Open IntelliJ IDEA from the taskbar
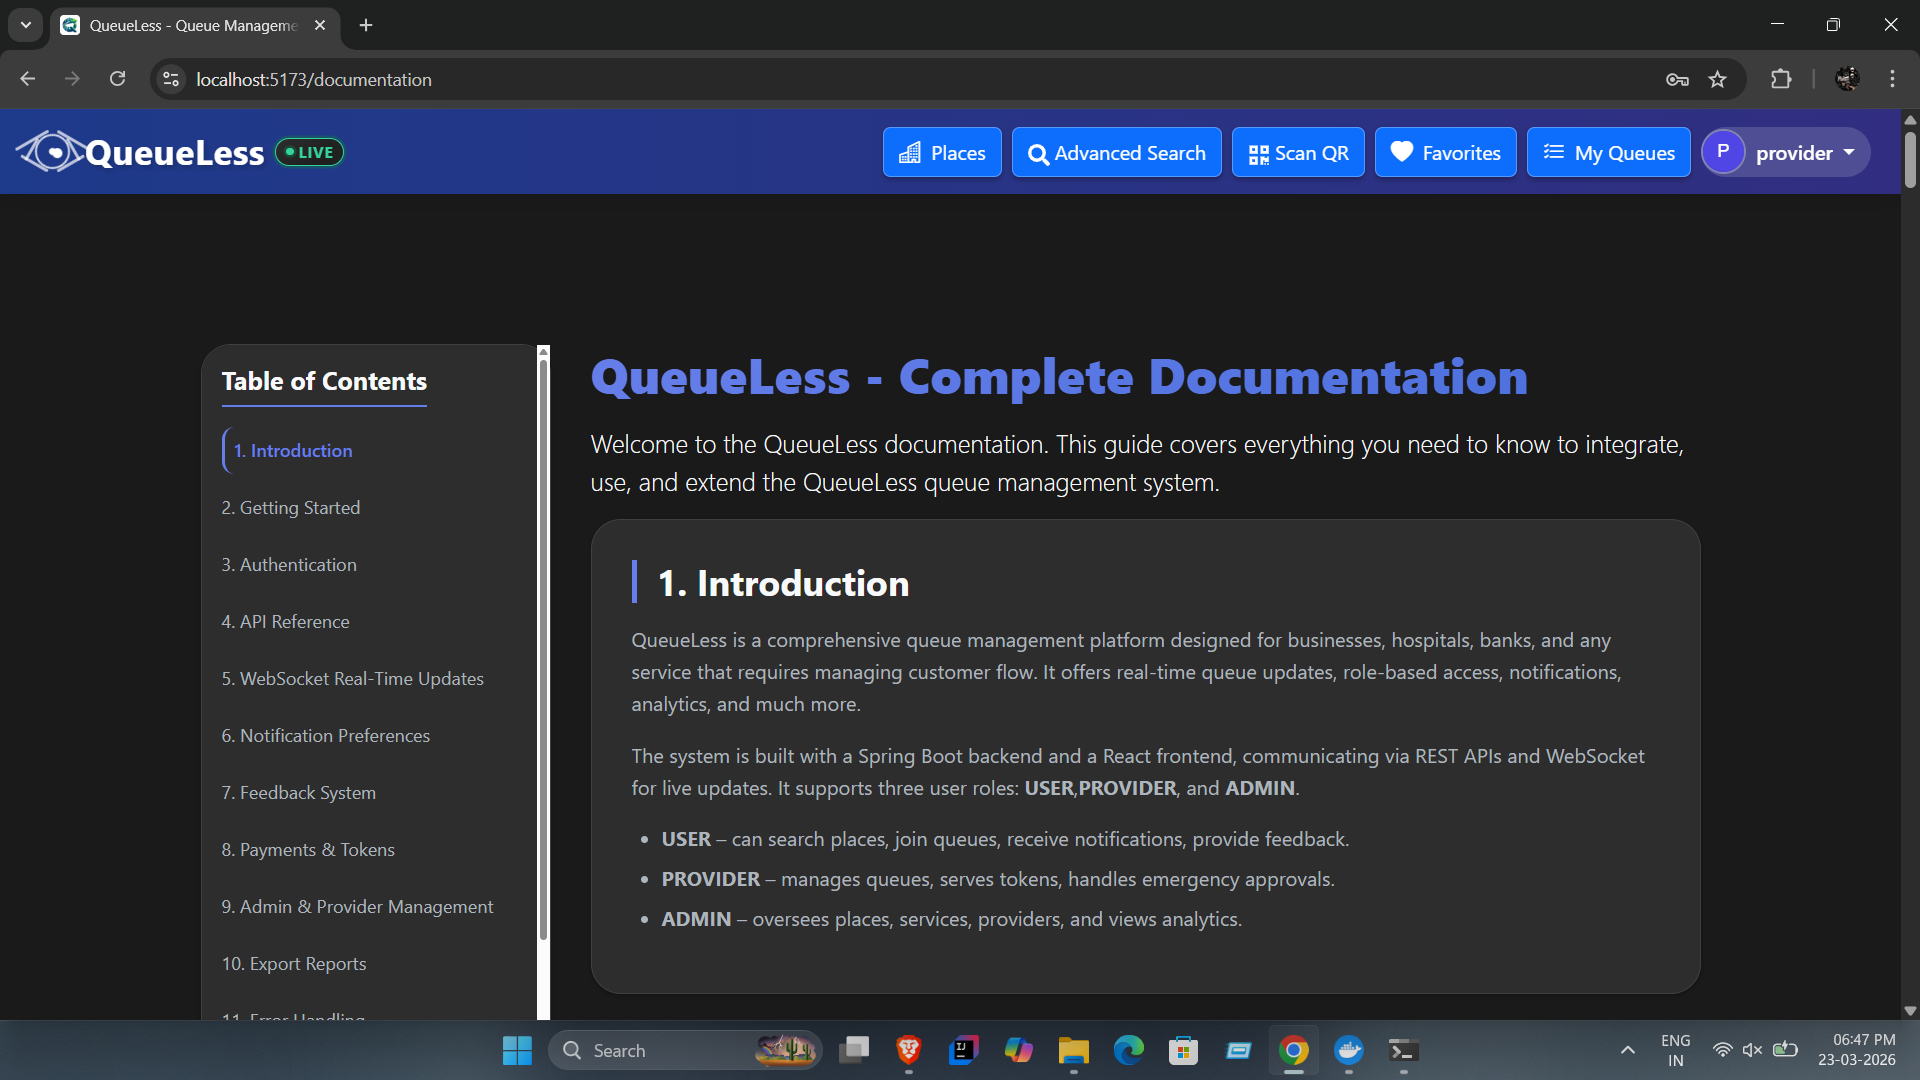1920x1080 pixels. click(963, 1050)
